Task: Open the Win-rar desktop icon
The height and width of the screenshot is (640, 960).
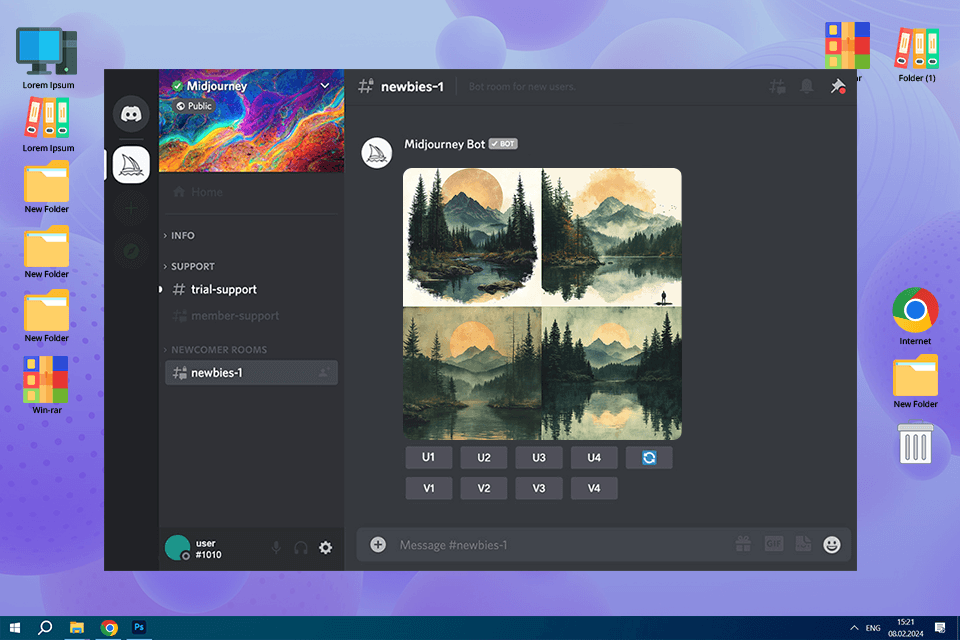Action: tap(47, 385)
